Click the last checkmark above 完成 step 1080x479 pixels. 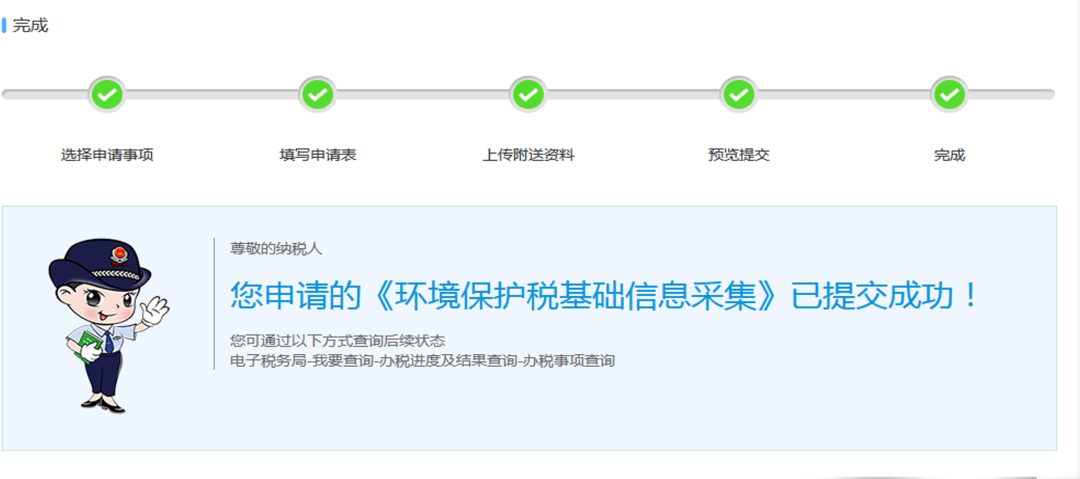(x=950, y=94)
